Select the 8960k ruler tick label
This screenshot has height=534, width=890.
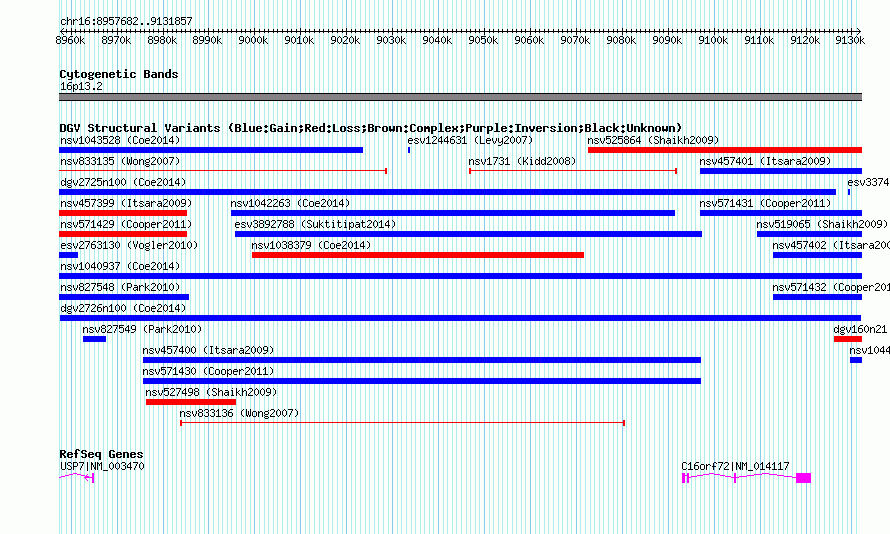pos(70,40)
